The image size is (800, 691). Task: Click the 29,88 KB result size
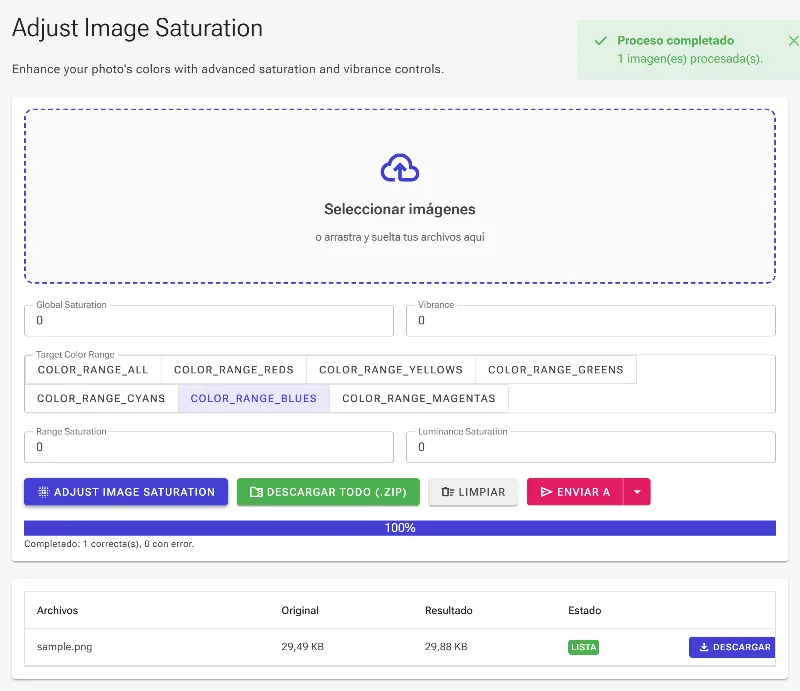click(446, 647)
